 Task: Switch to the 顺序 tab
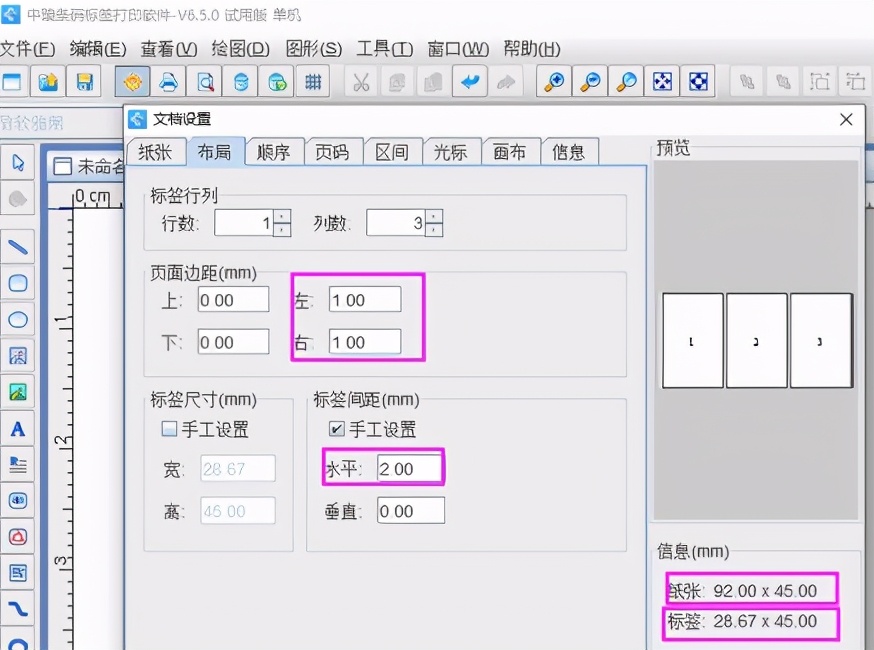274,152
